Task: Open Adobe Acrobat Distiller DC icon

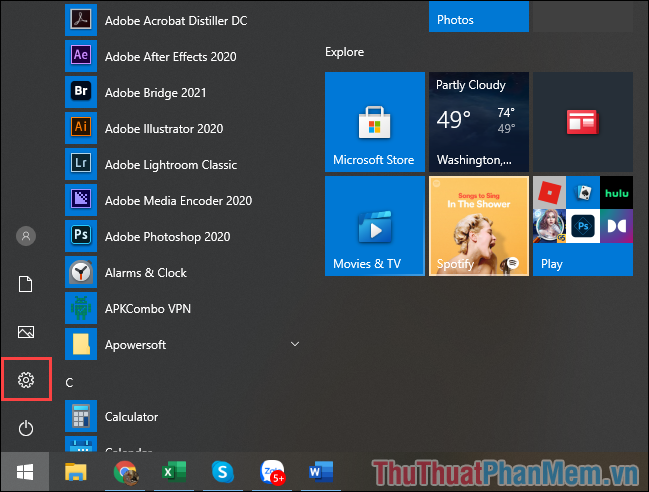Action: tap(81, 20)
